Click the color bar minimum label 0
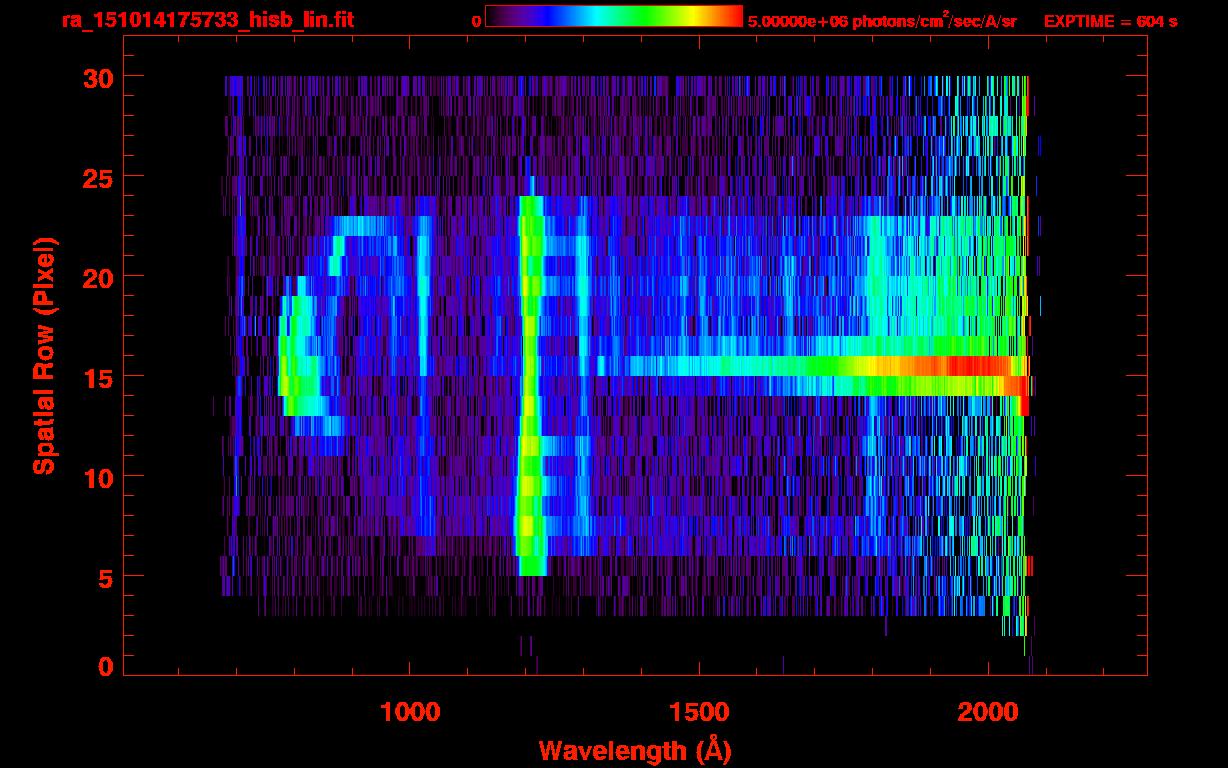The width and height of the screenshot is (1228, 768). click(477, 21)
